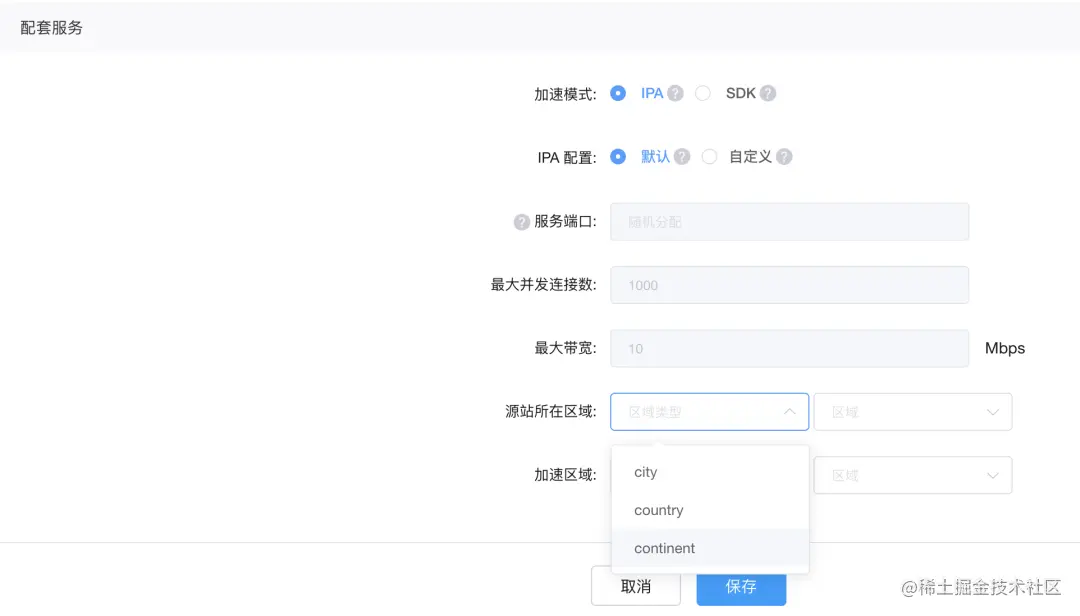Select the 默认 IPA configuration radio
The height and width of the screenshot is (616, 1080).
(618, 156)
